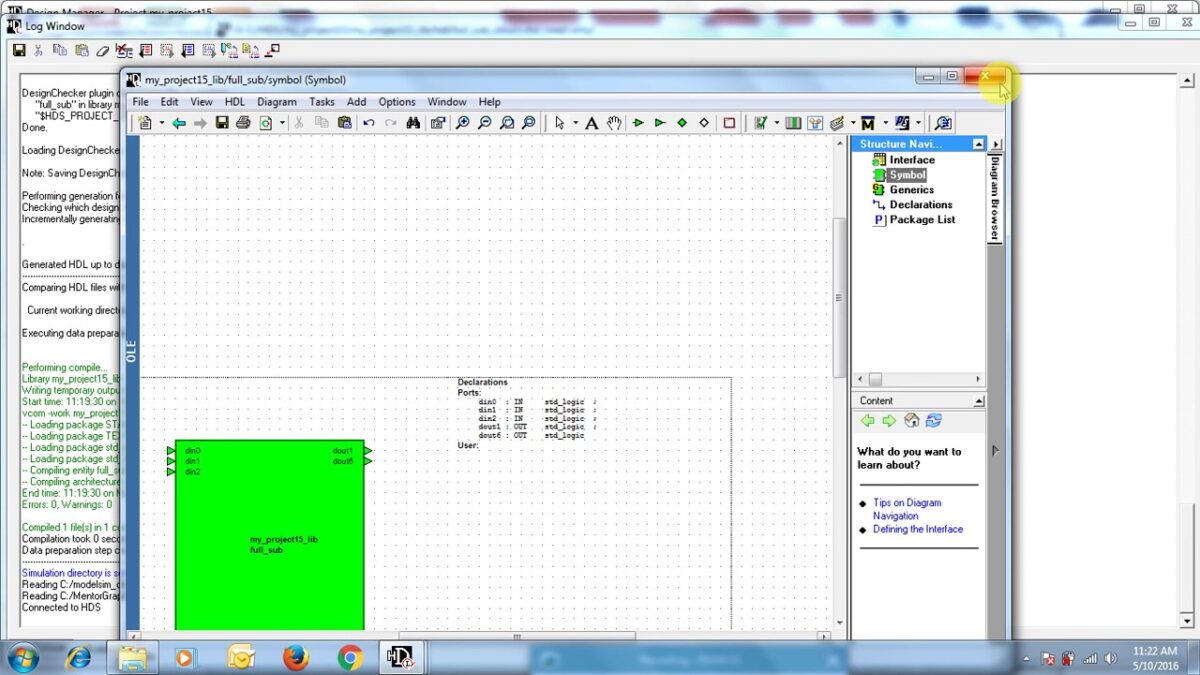Open the Tasks menu
This screenshot has height=675, width=1200.
pyautogui.click(x=322, y=102)
